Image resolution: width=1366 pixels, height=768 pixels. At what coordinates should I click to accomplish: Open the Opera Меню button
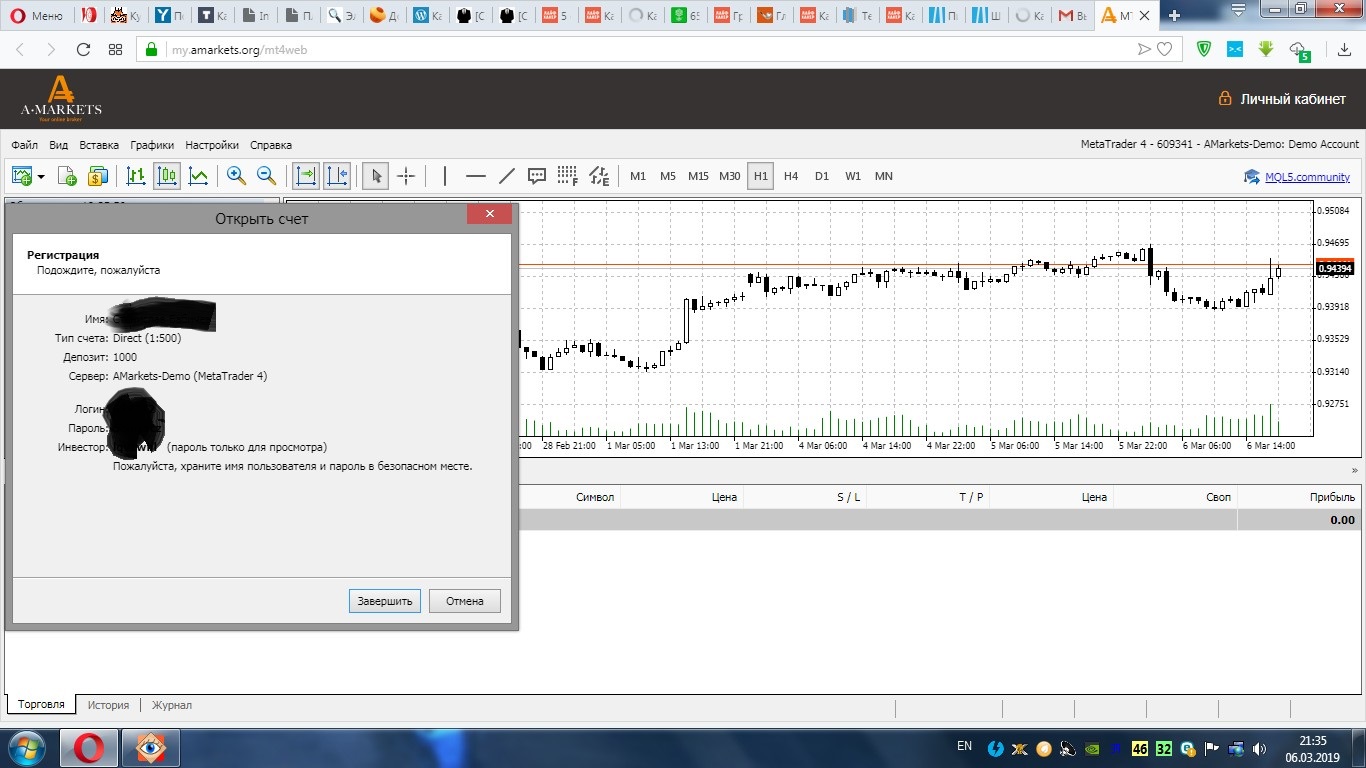[36, 15]
